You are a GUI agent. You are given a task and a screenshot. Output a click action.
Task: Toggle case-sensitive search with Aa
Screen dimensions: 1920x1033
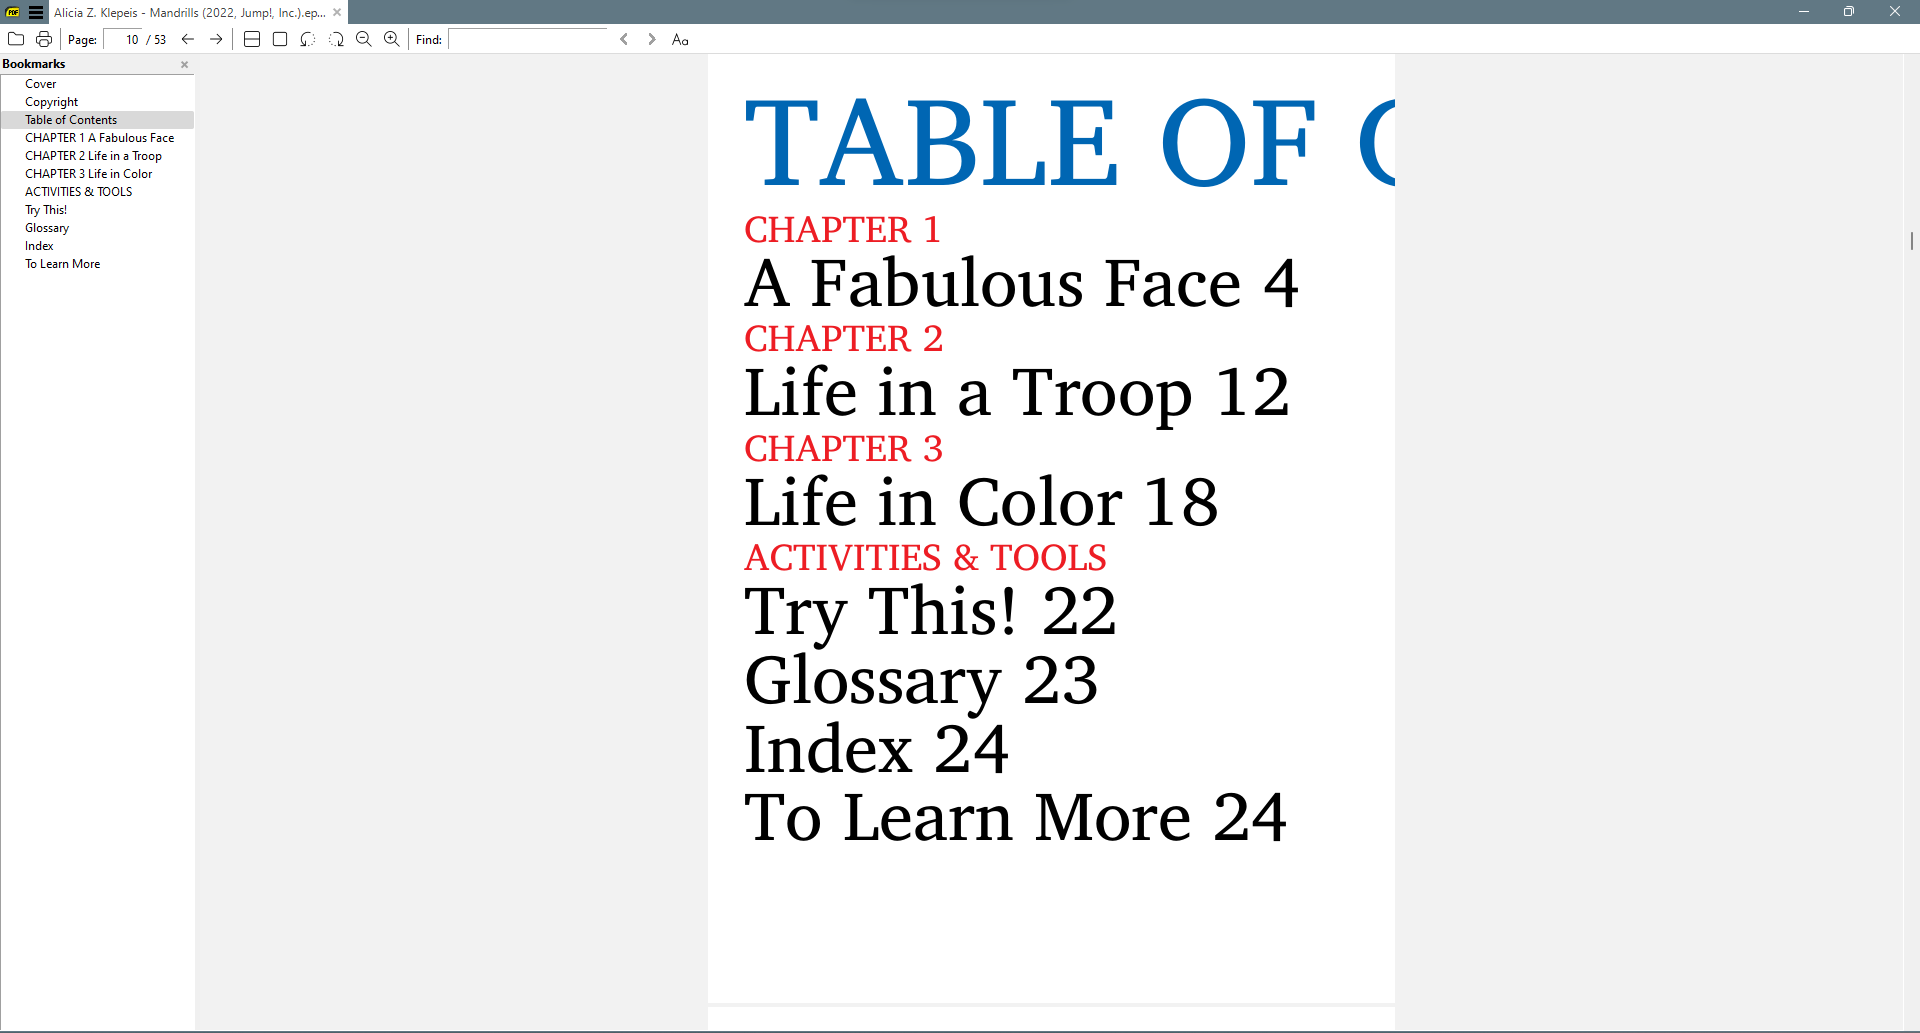click(680, 39)
